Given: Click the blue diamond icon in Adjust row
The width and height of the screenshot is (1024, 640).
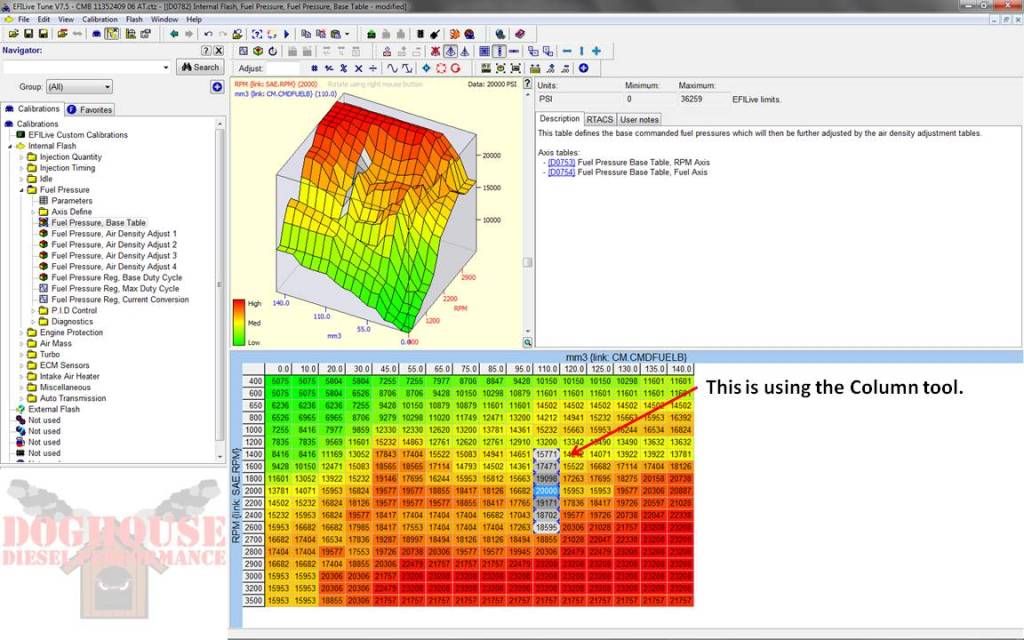Looking at the screenshot, I should click(426, 68).
